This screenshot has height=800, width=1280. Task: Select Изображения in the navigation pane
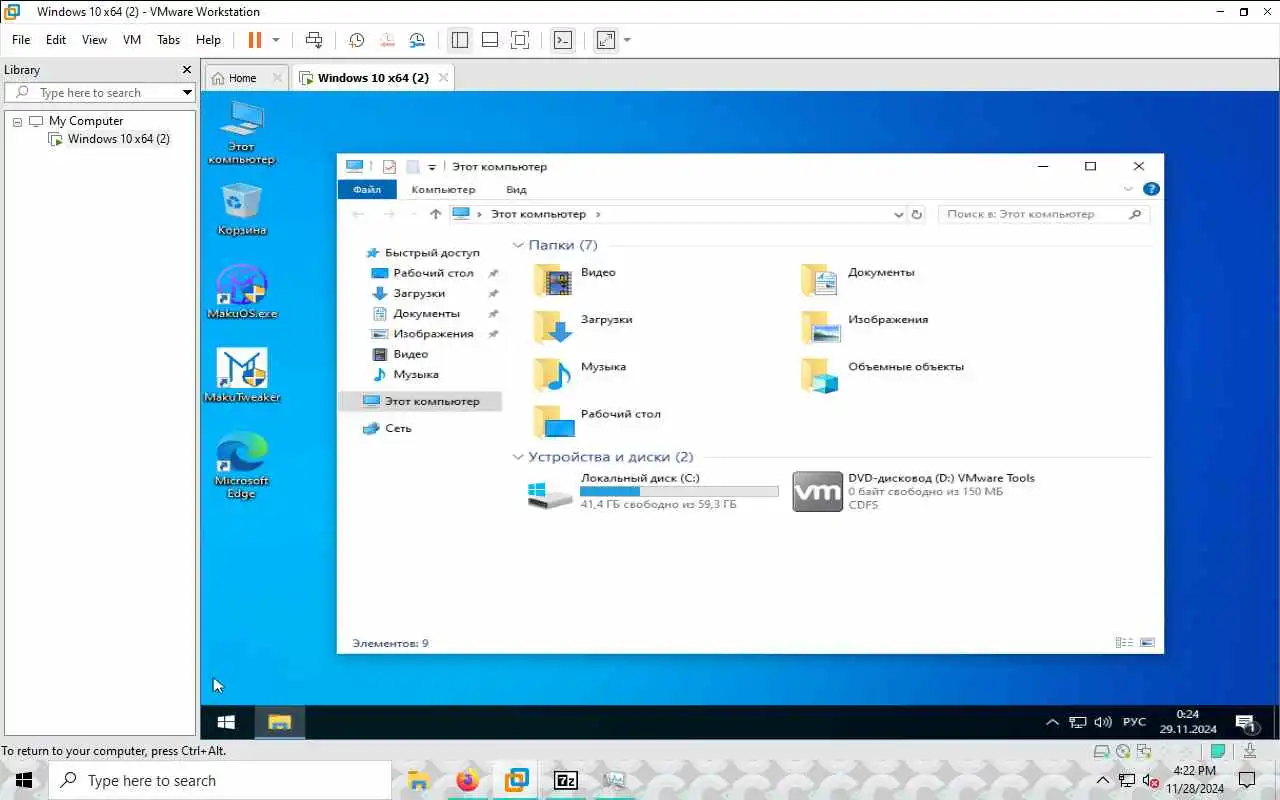click(433, 334)
